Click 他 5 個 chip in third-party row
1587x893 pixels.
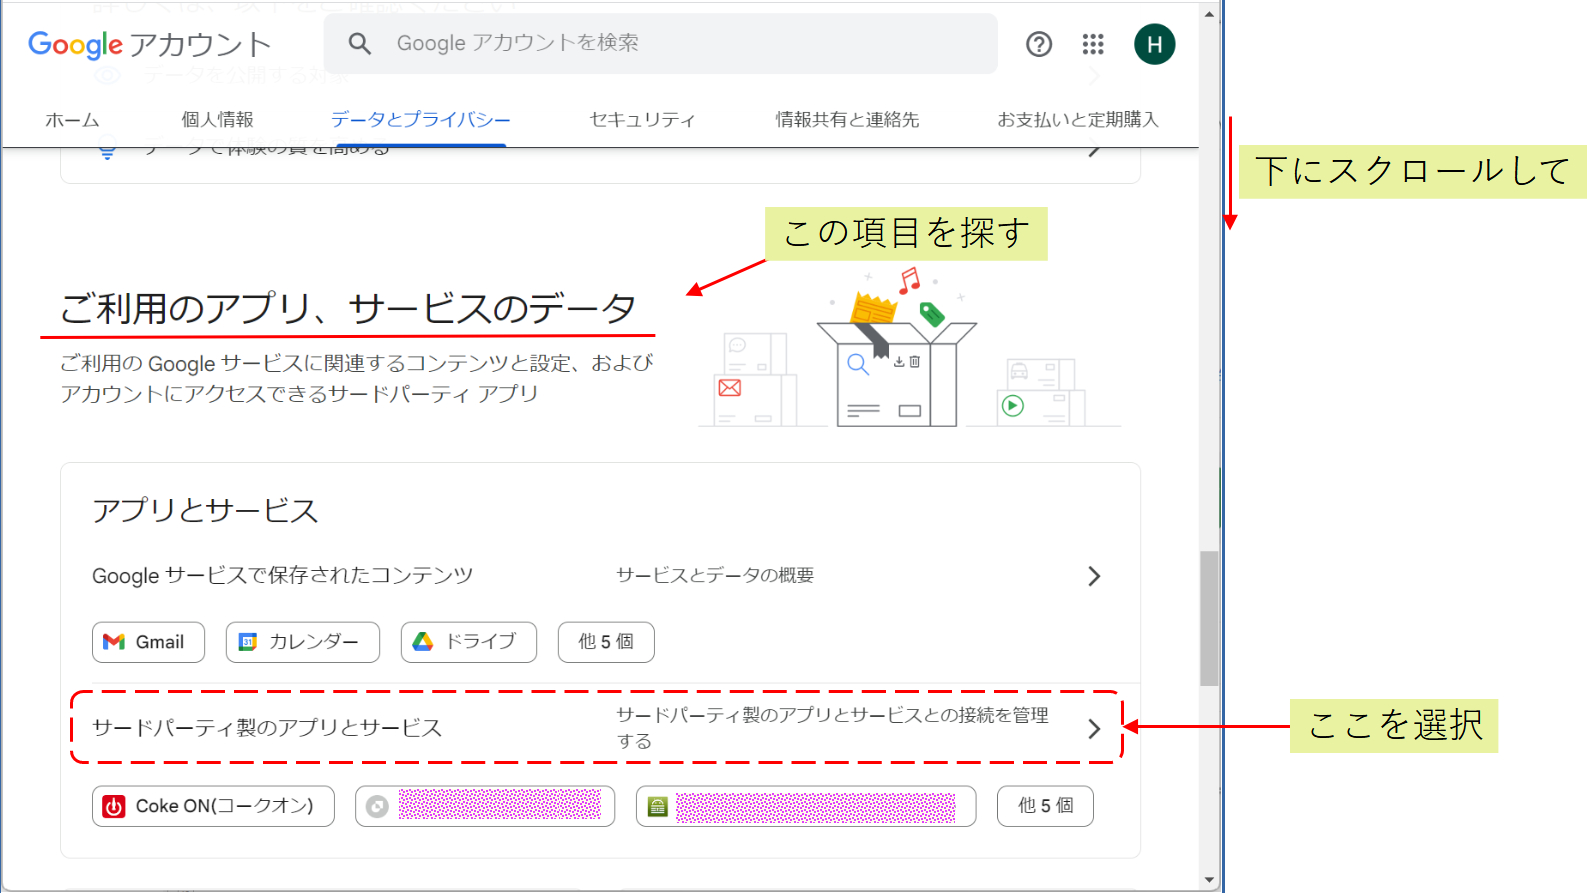(1045, 806)
